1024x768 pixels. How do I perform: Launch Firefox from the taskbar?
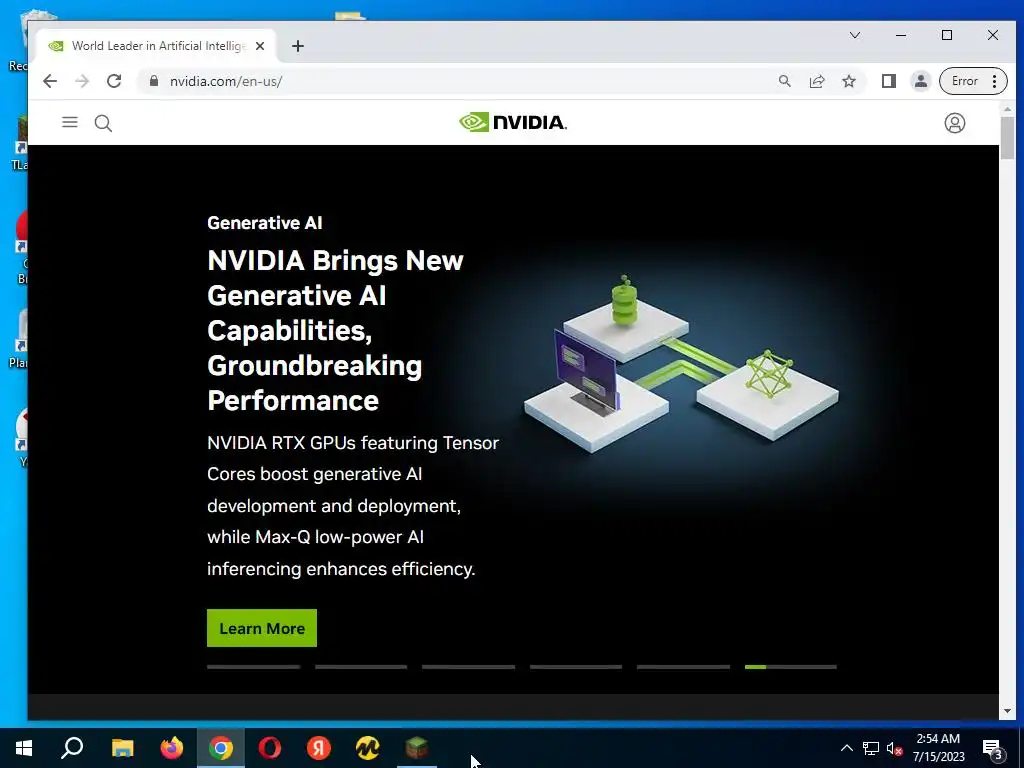tap(172, 748)
